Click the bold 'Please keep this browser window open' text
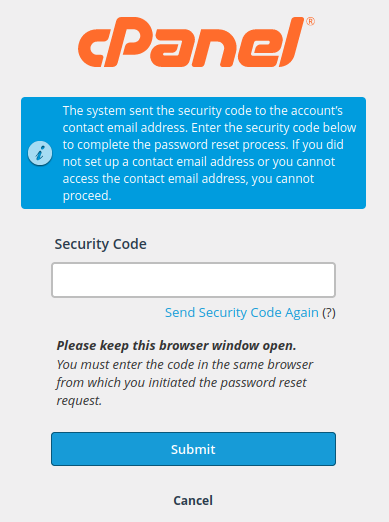The height and width of the screenshot is (522, 389). point(176,346)
